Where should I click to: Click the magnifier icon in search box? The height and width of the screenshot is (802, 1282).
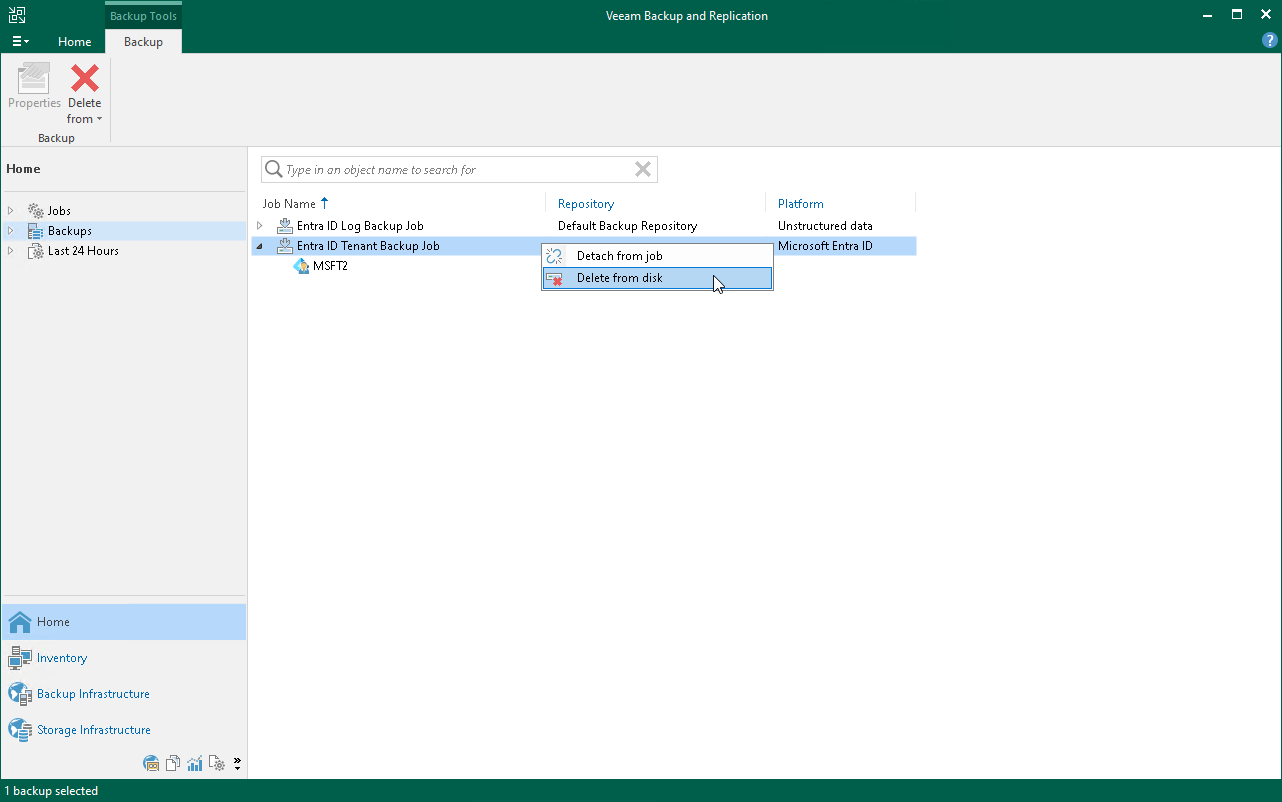tap(273, 170)
